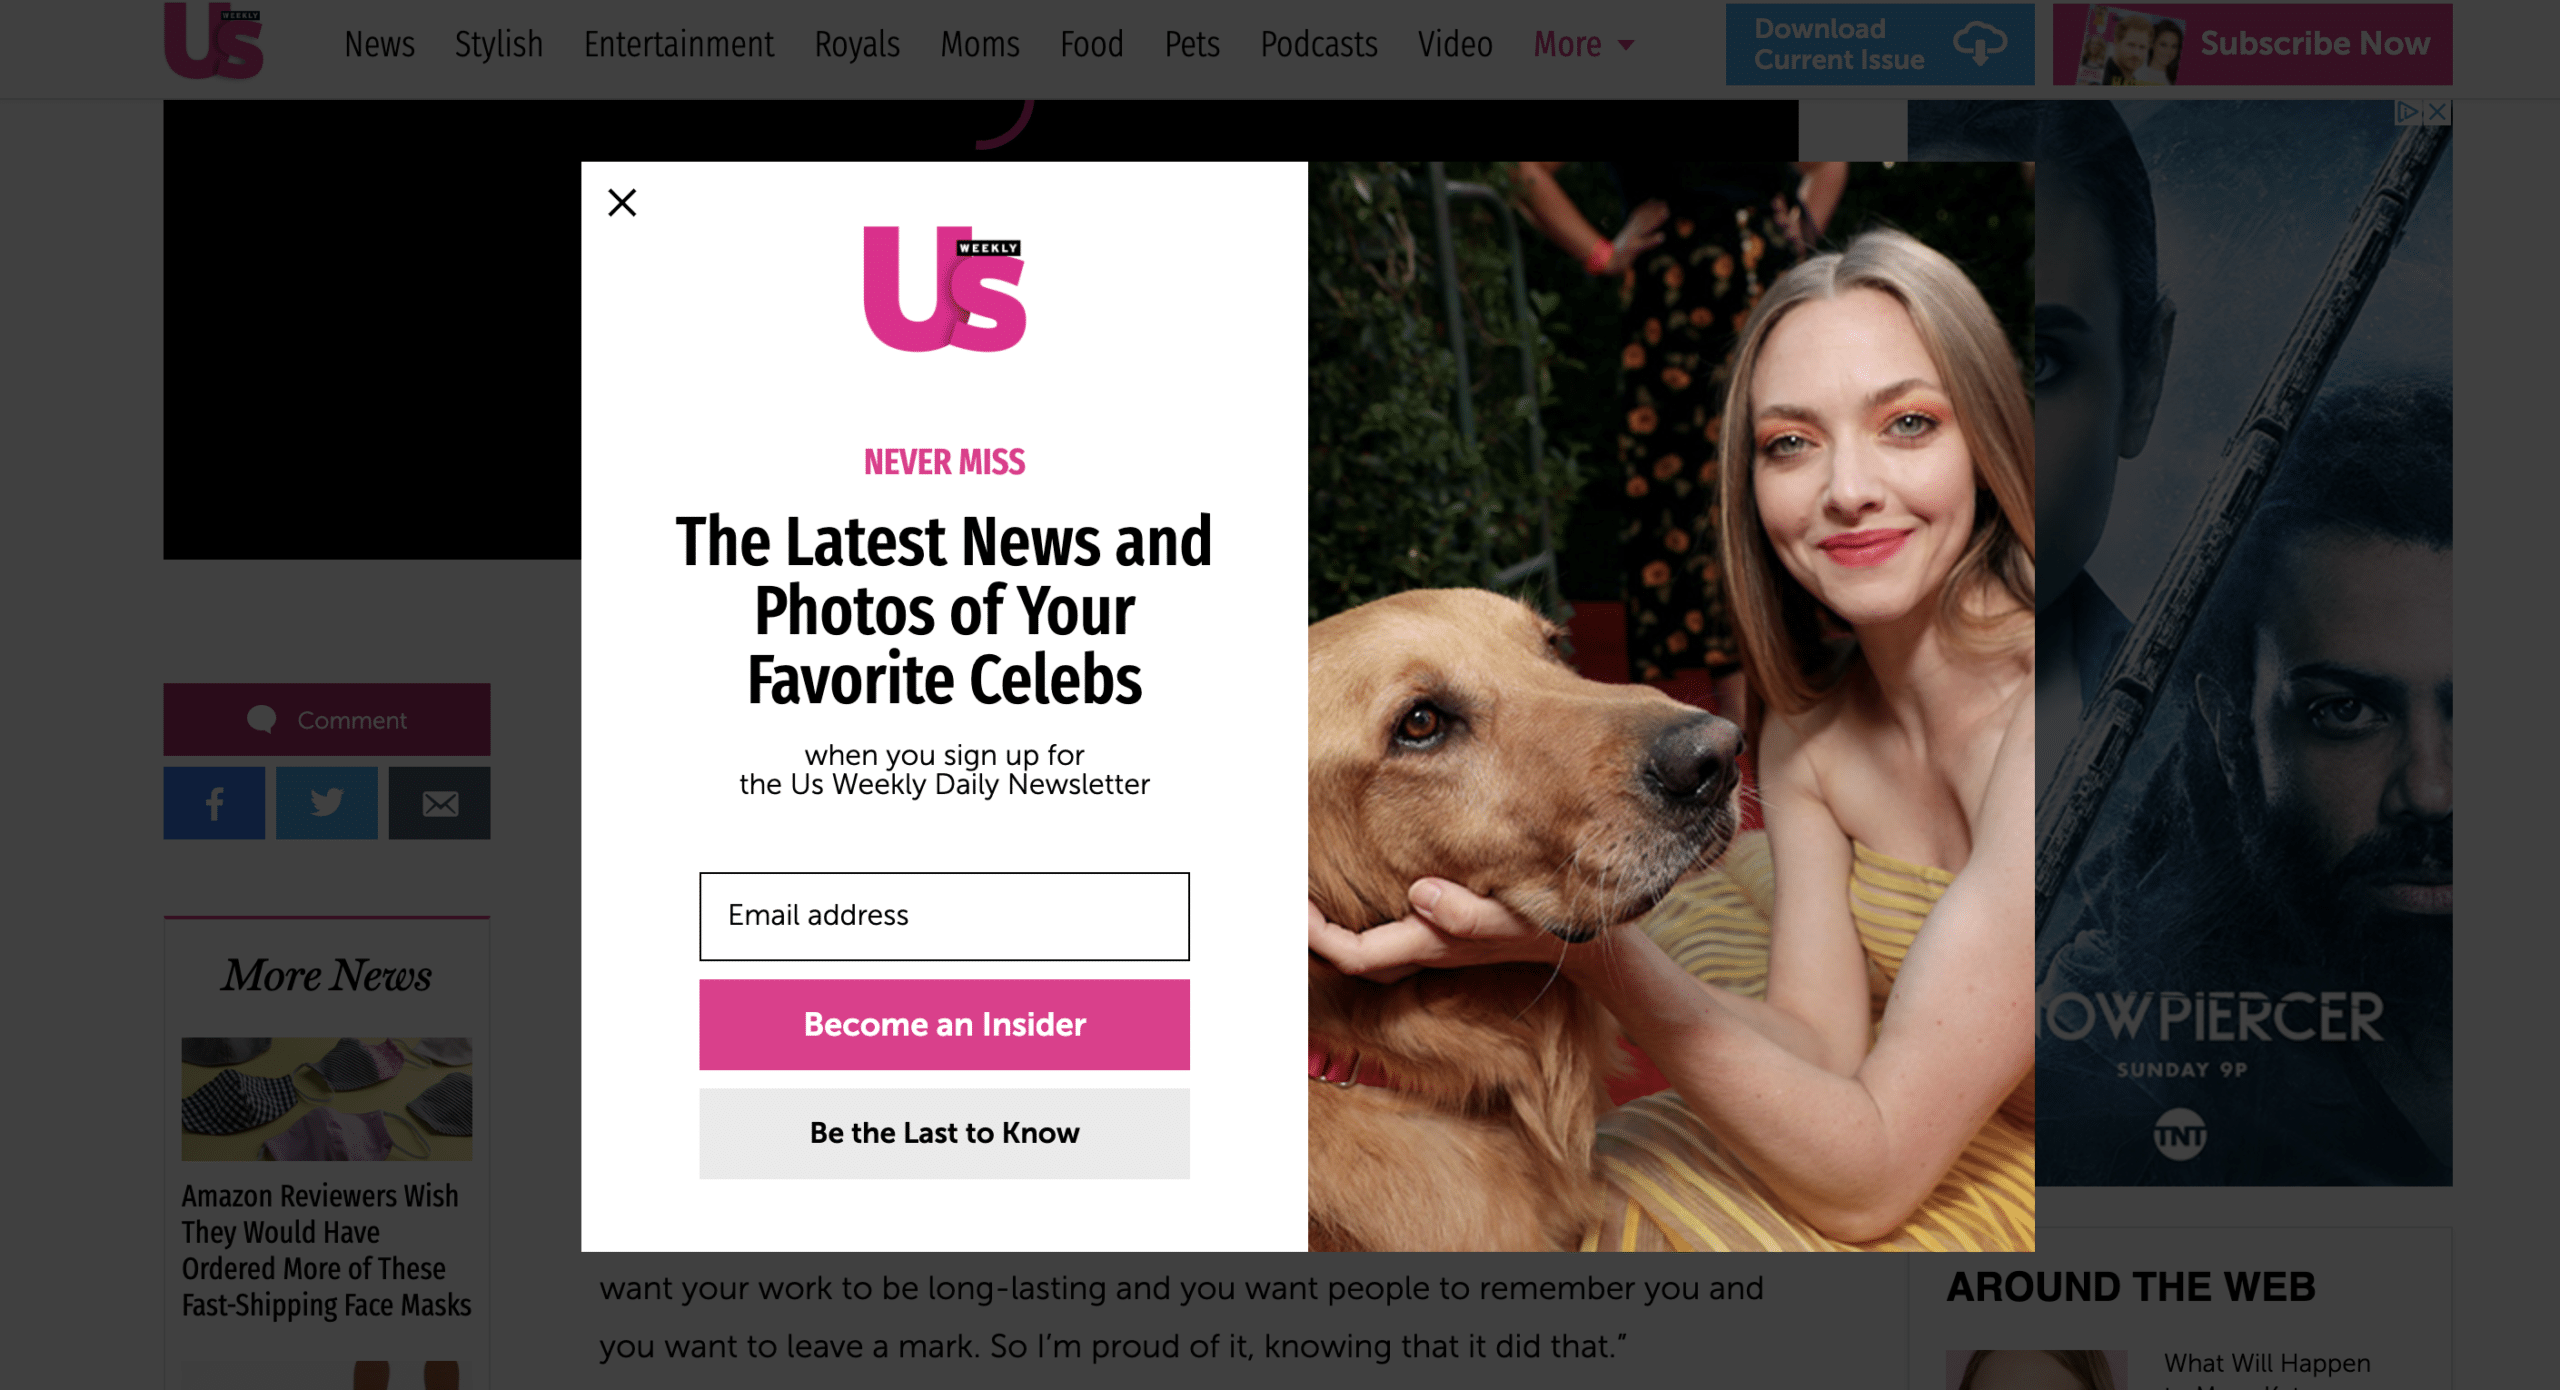Viewport: 2560px width, 1390px height.
Task: Open face masks article thumbnail
Action: tap(327, 1099)
